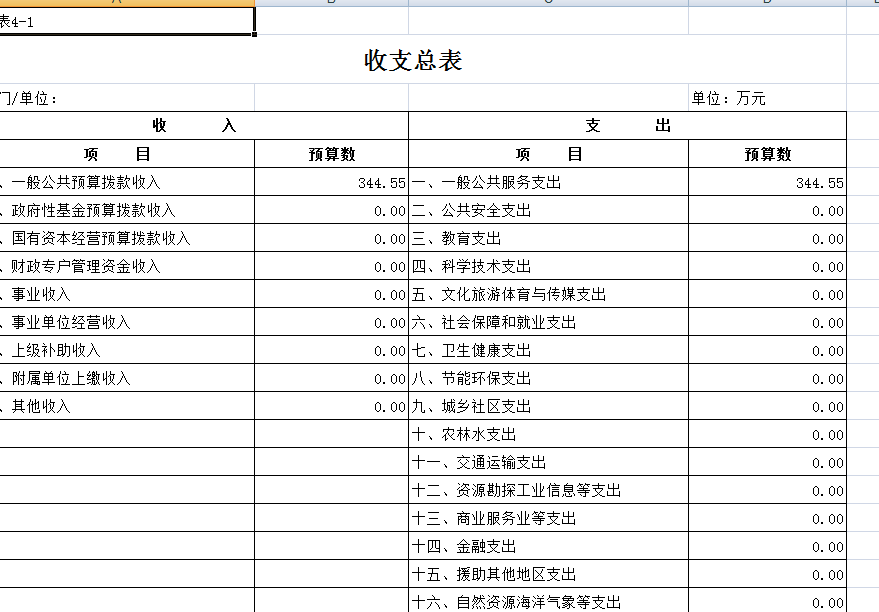Select expenditure budget value 344.55
This screenshot has height=612, width=879.
pyautogui.click(x=767, y=182)
